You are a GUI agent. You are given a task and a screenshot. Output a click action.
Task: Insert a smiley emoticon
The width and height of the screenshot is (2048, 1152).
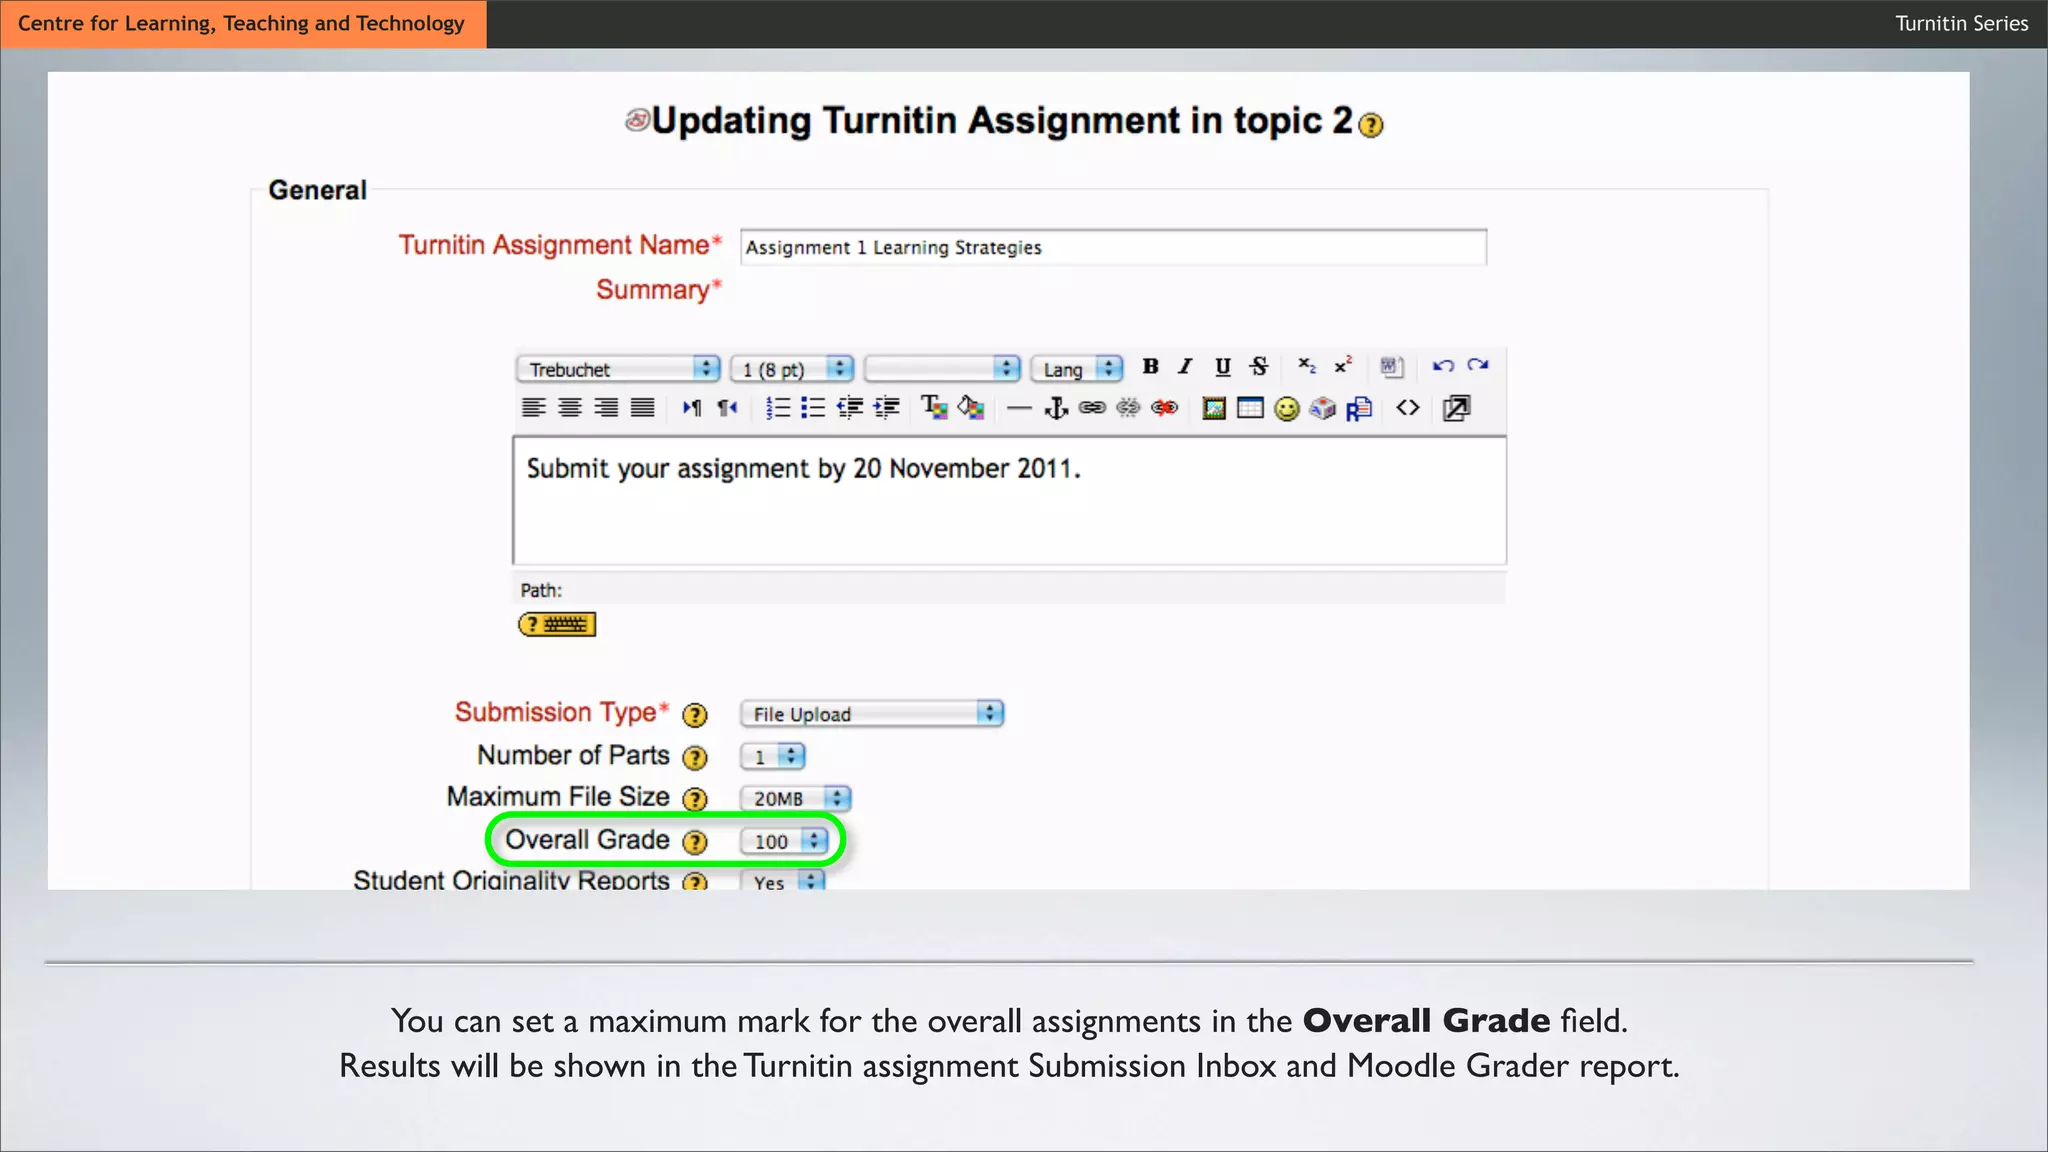point(1287,408)
